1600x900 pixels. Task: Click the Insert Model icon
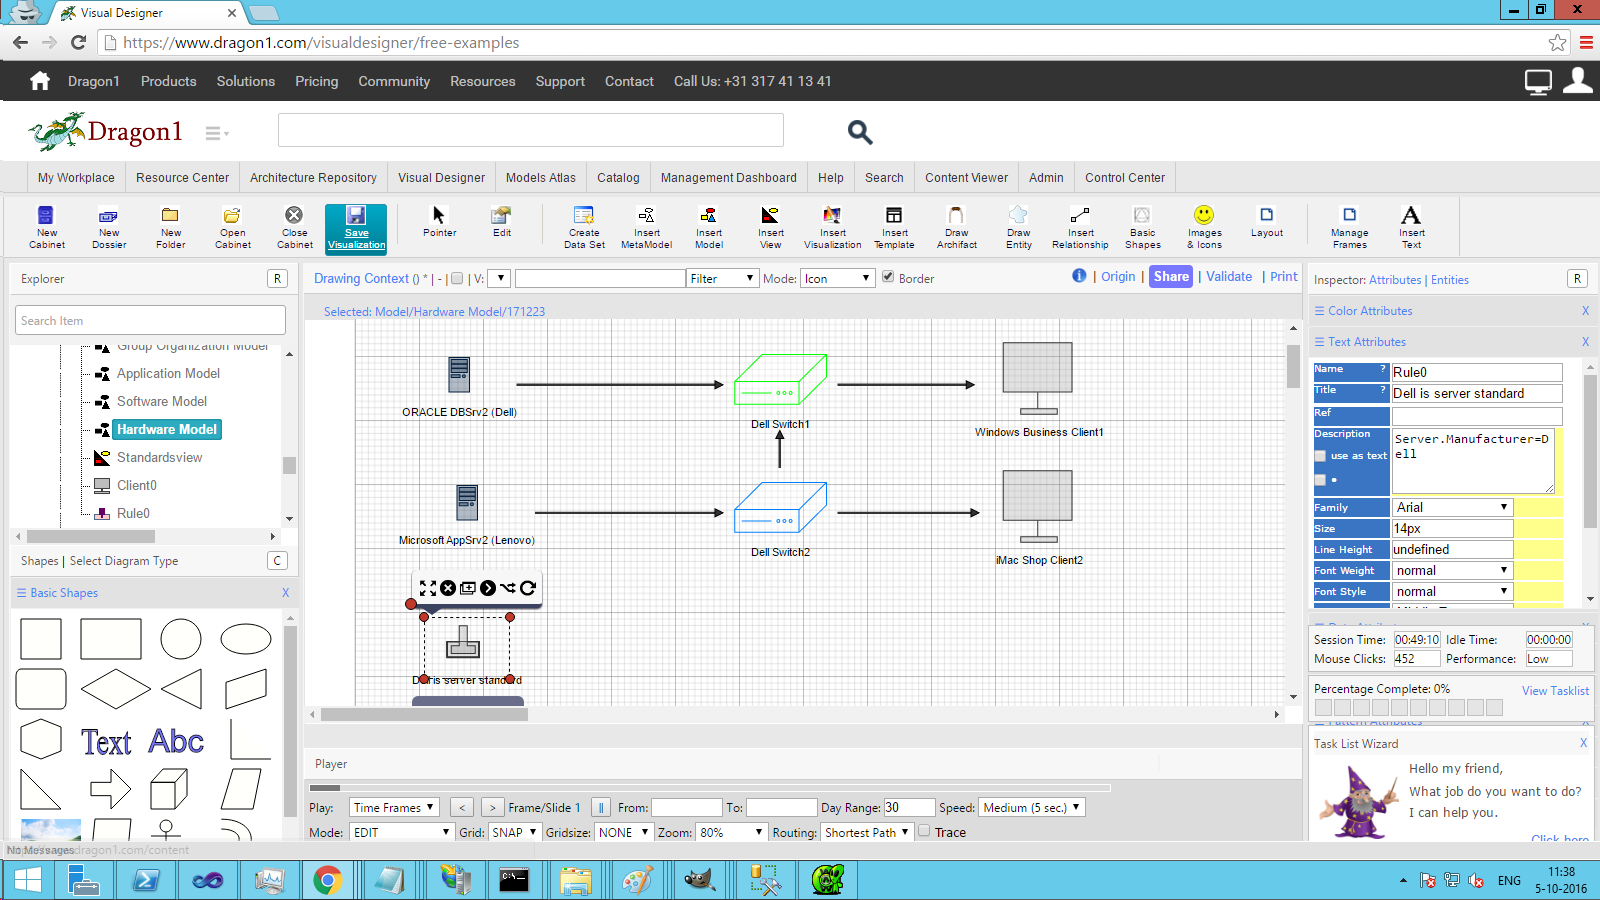click(x=708, y=226)
